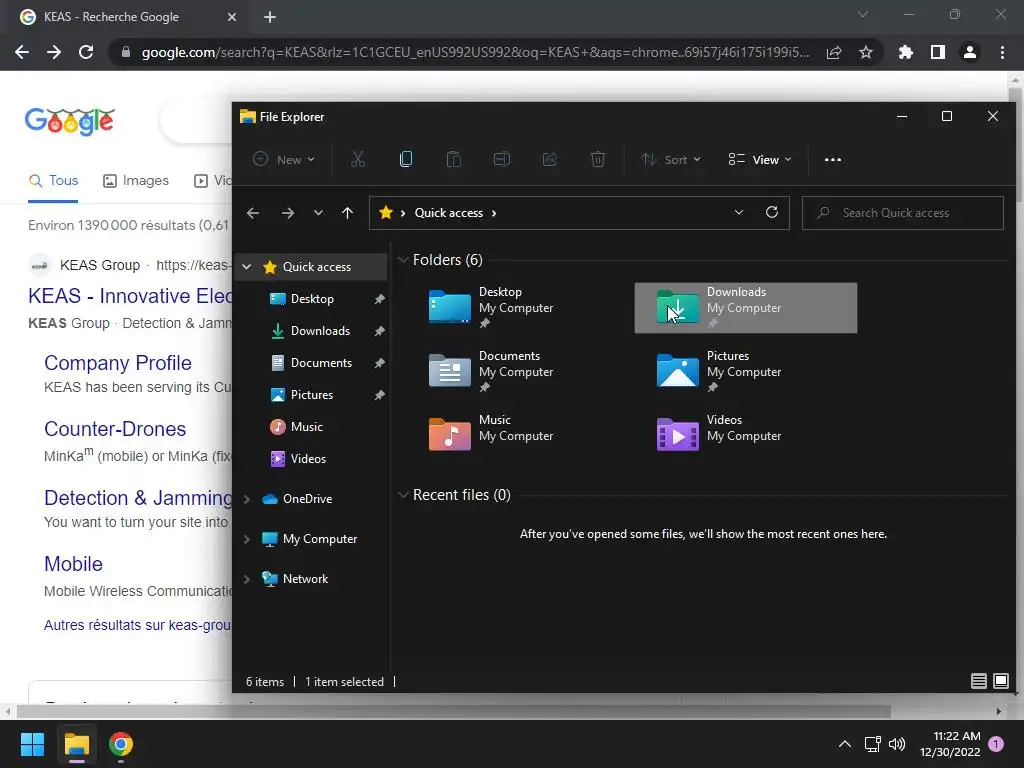The height and width of the screenshot is (768, 1024).
Task: Click pin icon beside Downloads in sidebar
Action: coord(379,331)
